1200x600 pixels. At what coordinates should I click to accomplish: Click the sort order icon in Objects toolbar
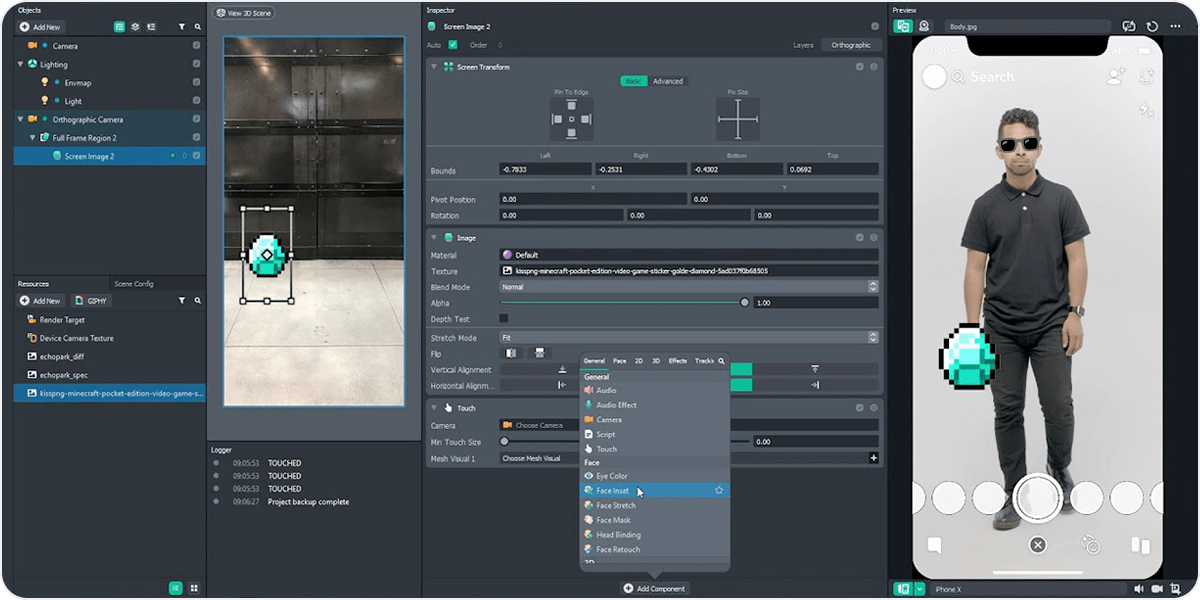click(150, 27)
